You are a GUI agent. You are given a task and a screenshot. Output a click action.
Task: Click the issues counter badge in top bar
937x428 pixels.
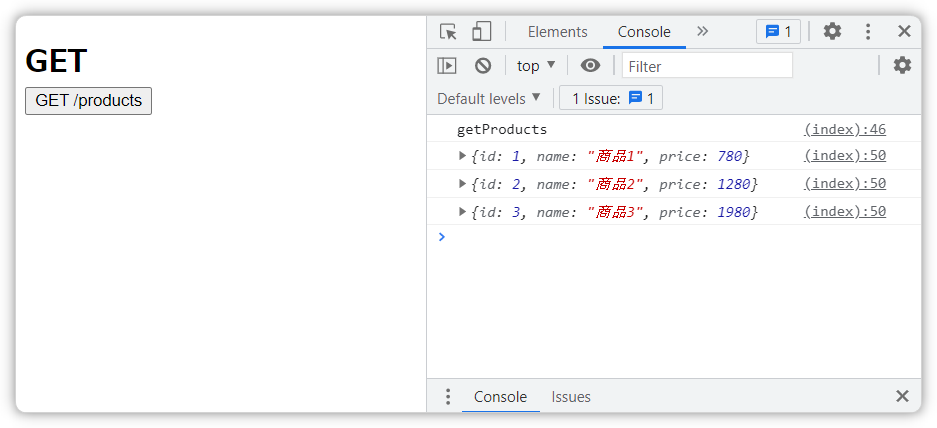click(x=778, y=32)
